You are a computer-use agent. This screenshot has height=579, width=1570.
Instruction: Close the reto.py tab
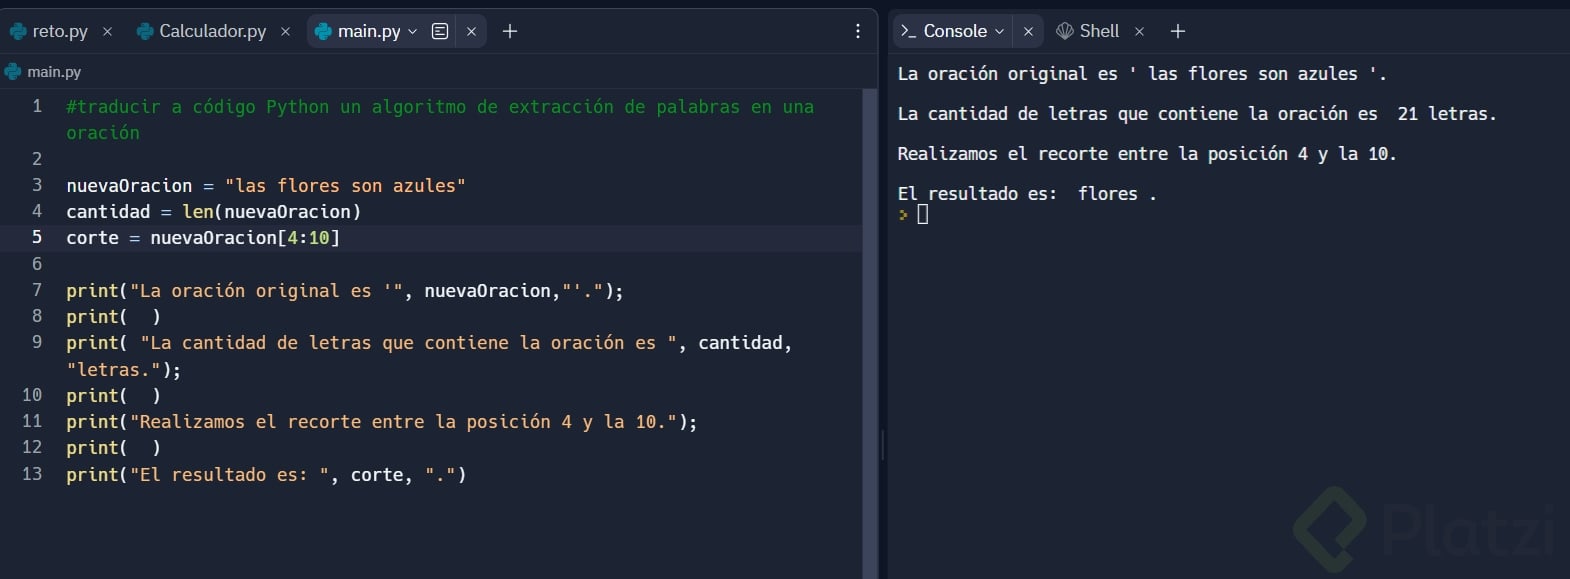(x=107, y=32)
